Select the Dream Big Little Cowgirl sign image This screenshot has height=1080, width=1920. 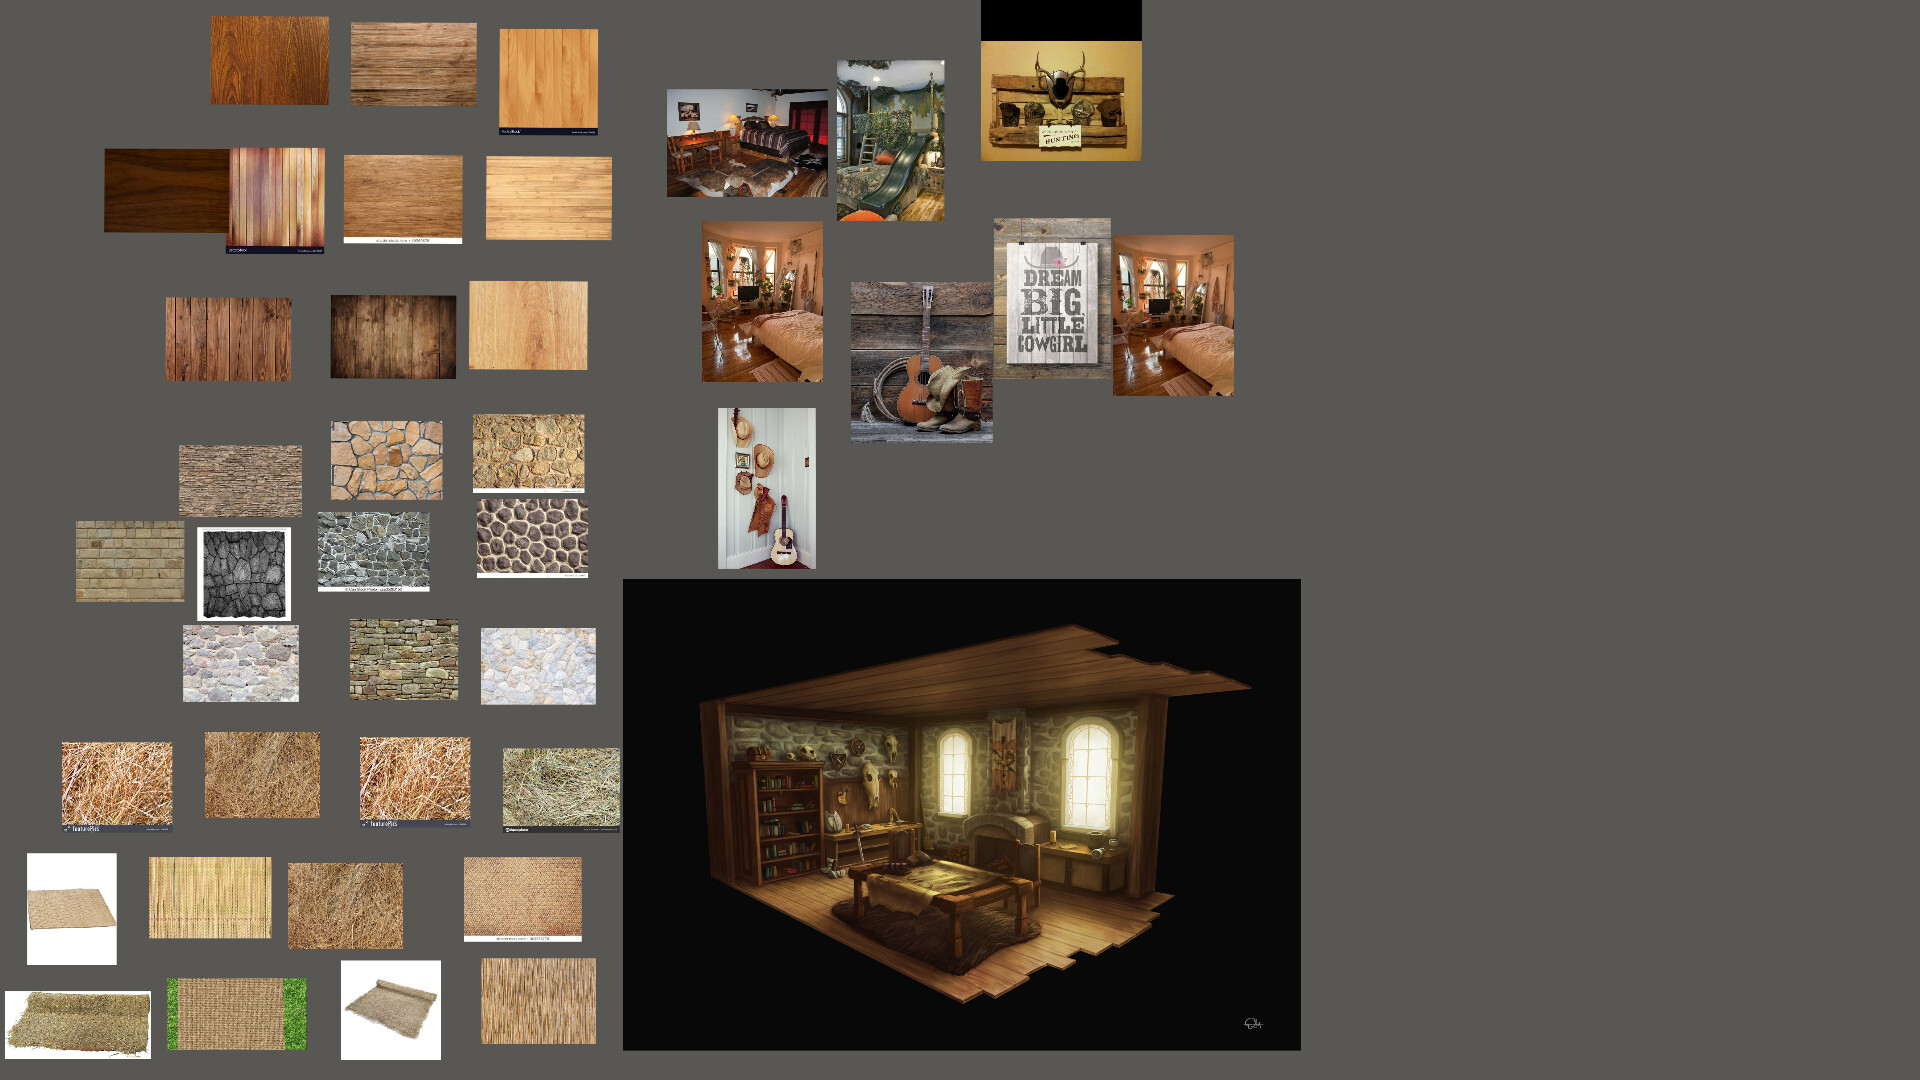pyautogui.click(x=1052, y=300)
